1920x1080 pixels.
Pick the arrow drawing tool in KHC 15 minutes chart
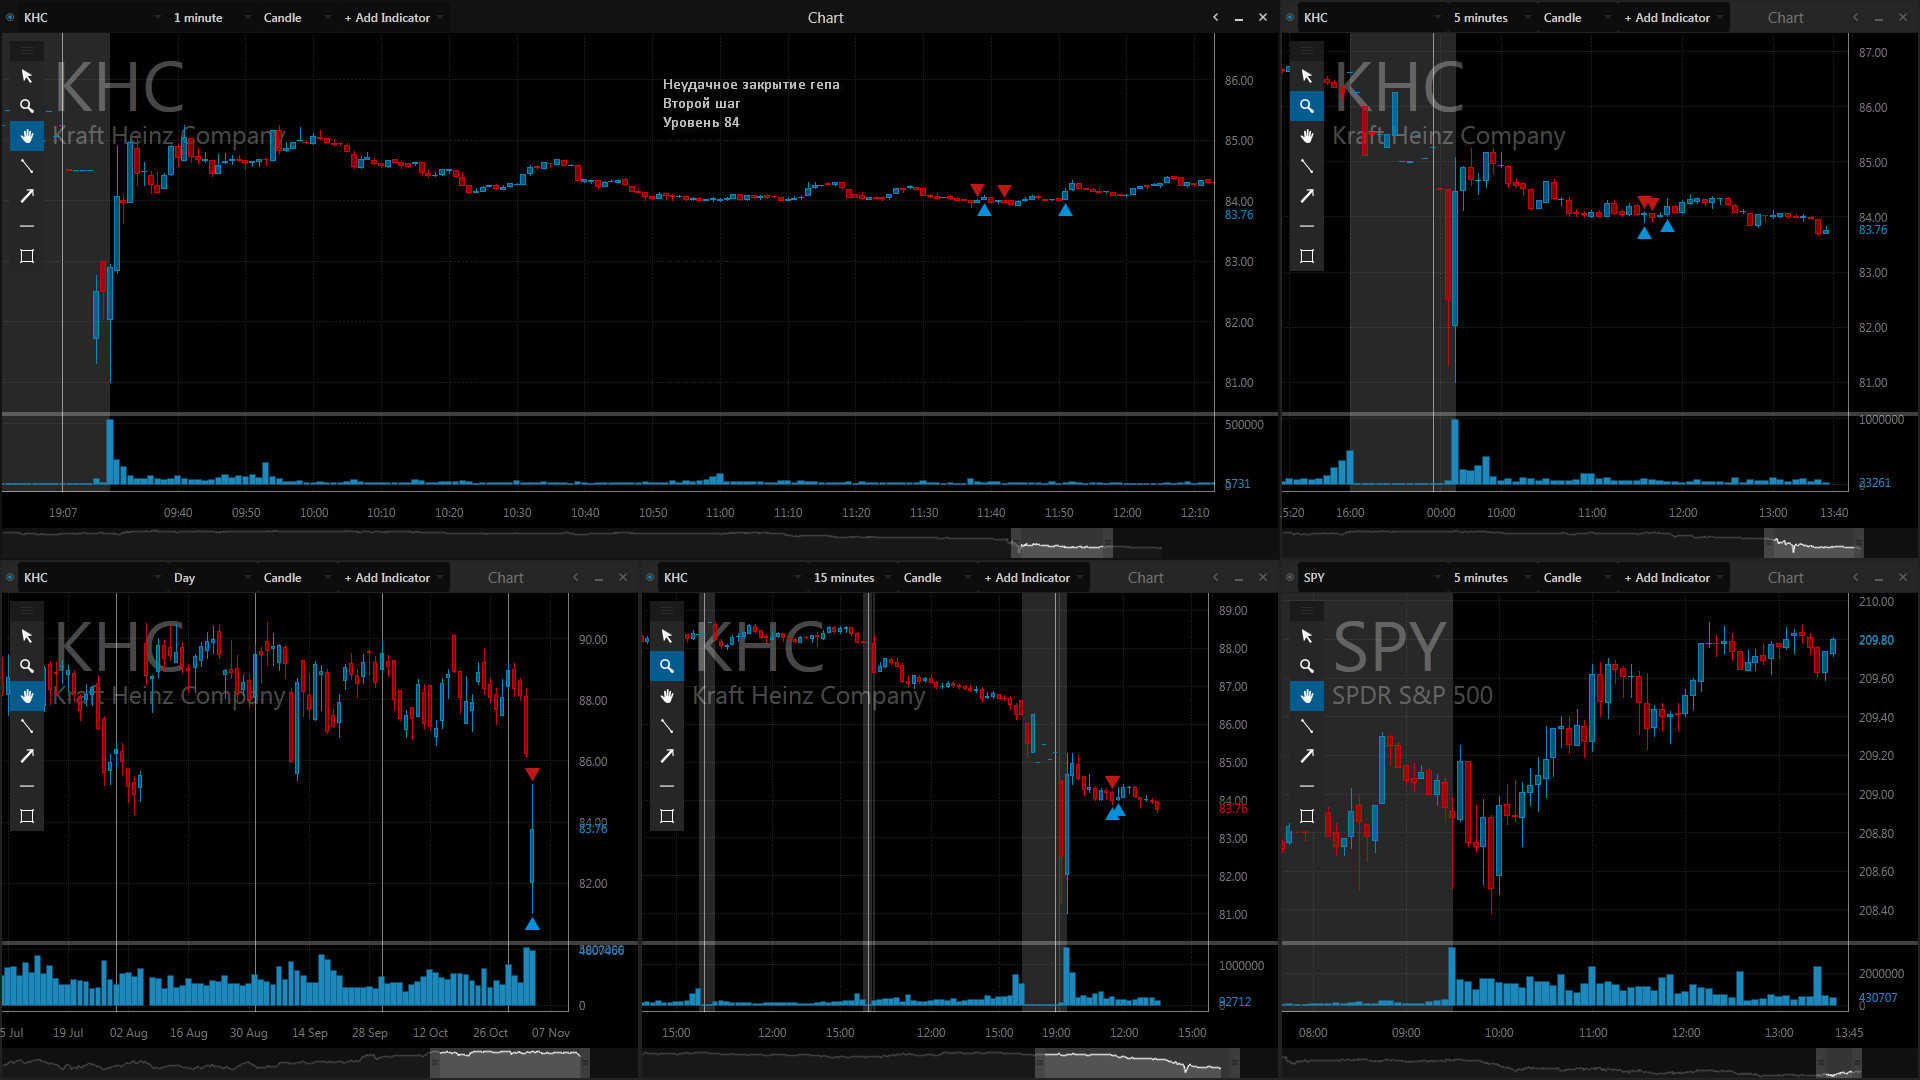[667, 756]
